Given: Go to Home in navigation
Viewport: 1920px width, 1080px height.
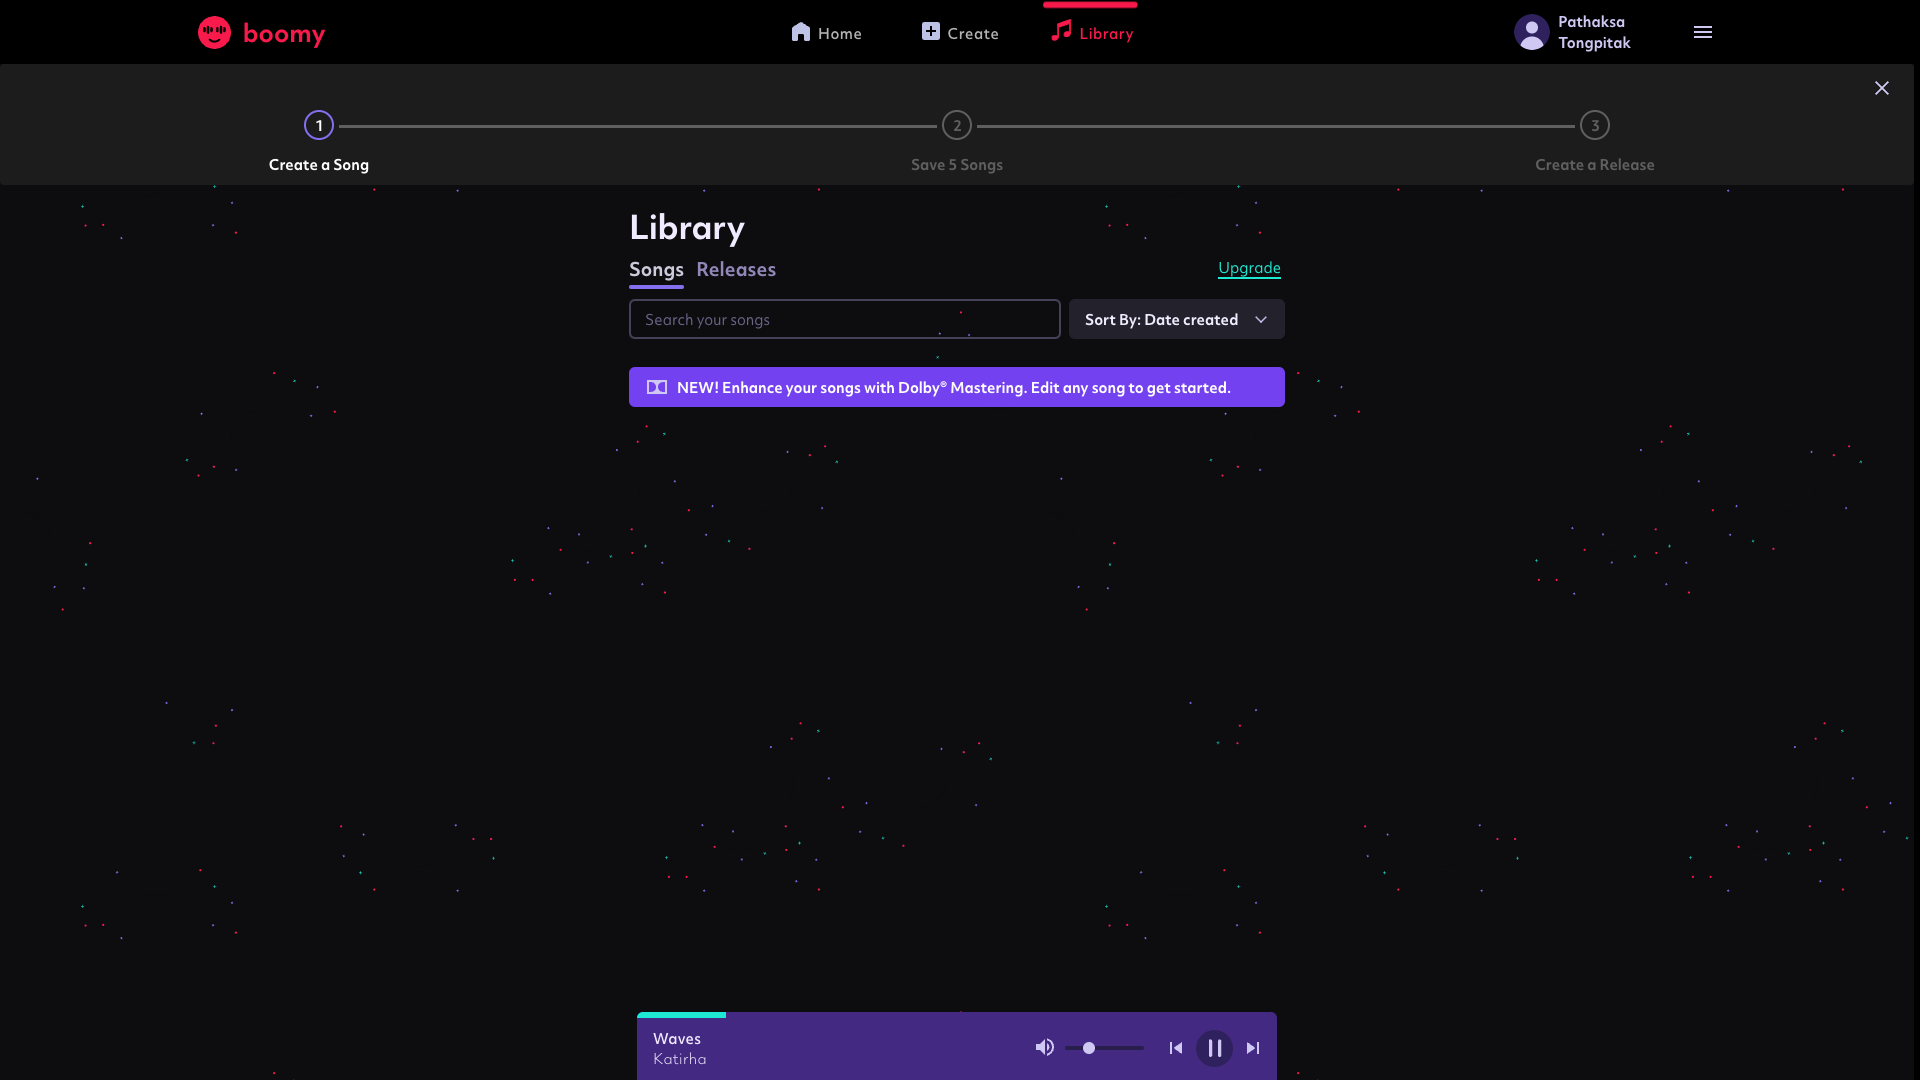Looking at the screenshot, I should [x=826, y=33].
